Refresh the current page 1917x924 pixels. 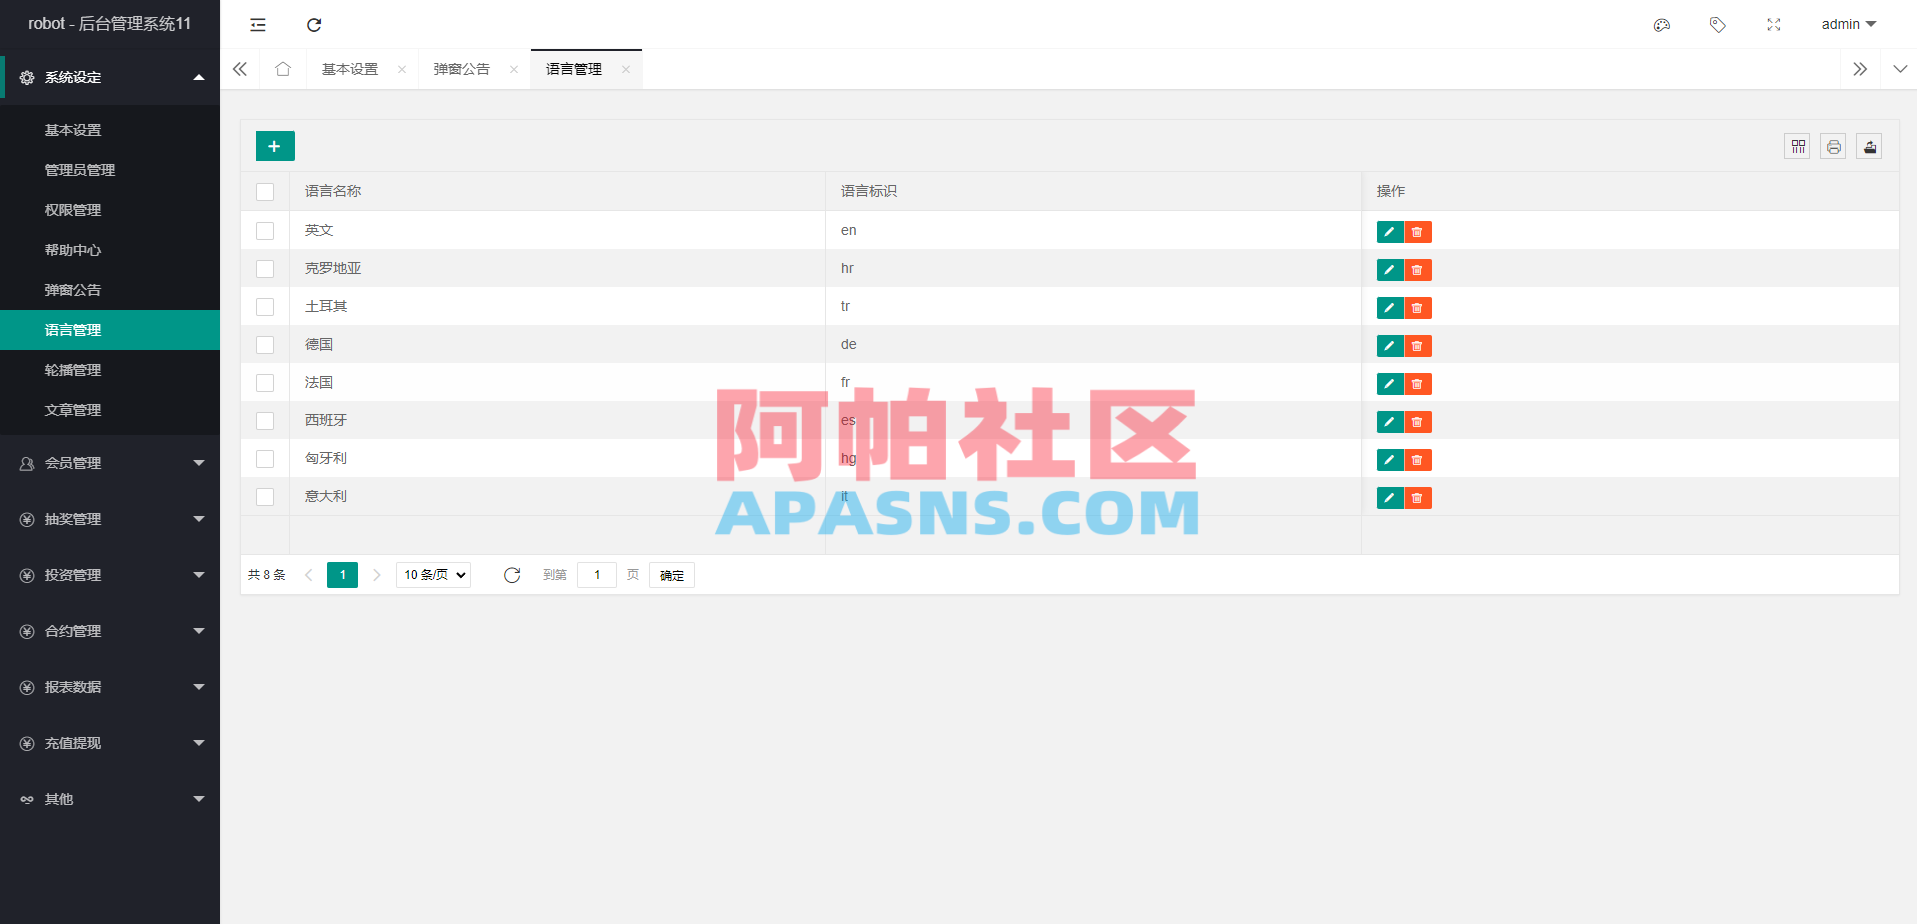click(314, 24)
